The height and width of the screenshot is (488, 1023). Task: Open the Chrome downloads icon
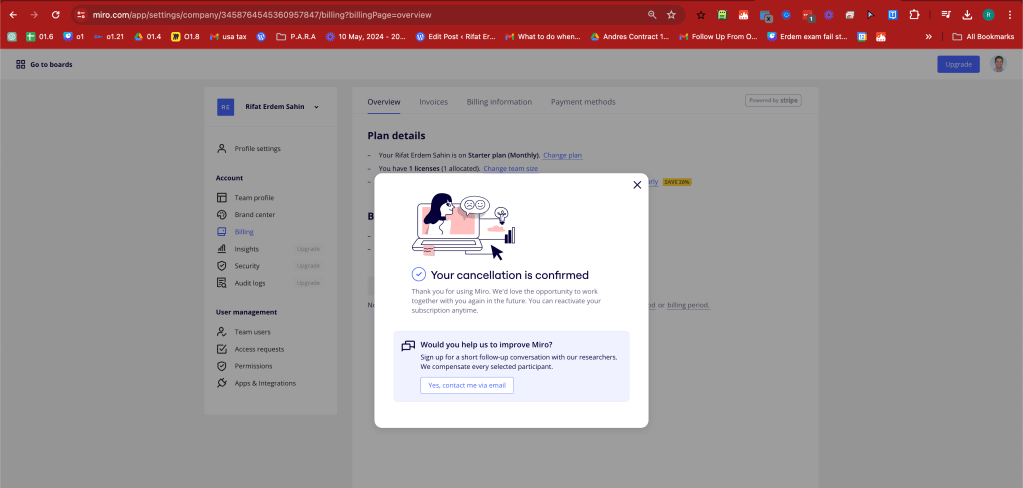point(968,15)
